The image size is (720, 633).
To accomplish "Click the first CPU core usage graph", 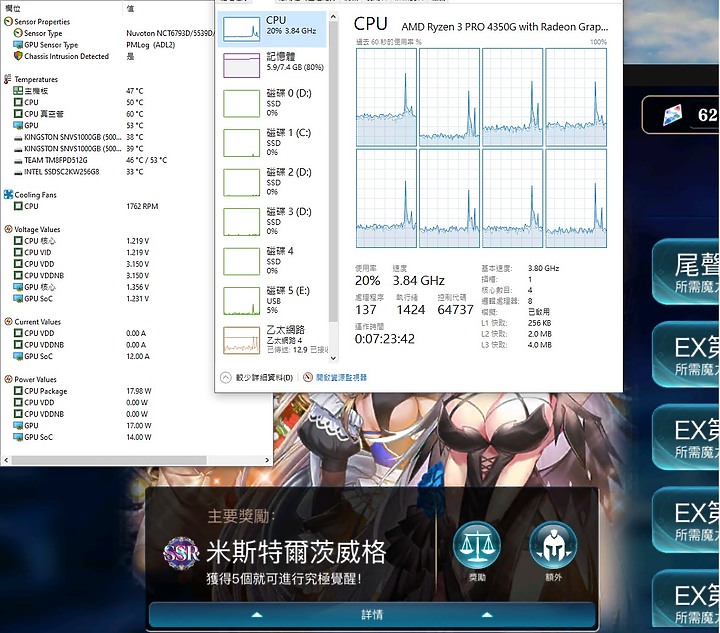I will (x=386, y=97).
